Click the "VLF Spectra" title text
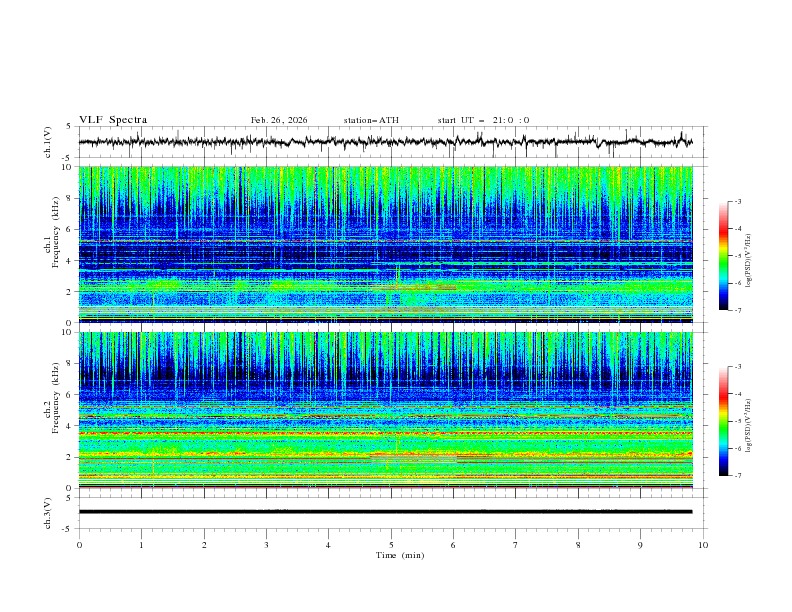This screenshot has height=612, width=792. pyautogui.click(x=113, y=120)
